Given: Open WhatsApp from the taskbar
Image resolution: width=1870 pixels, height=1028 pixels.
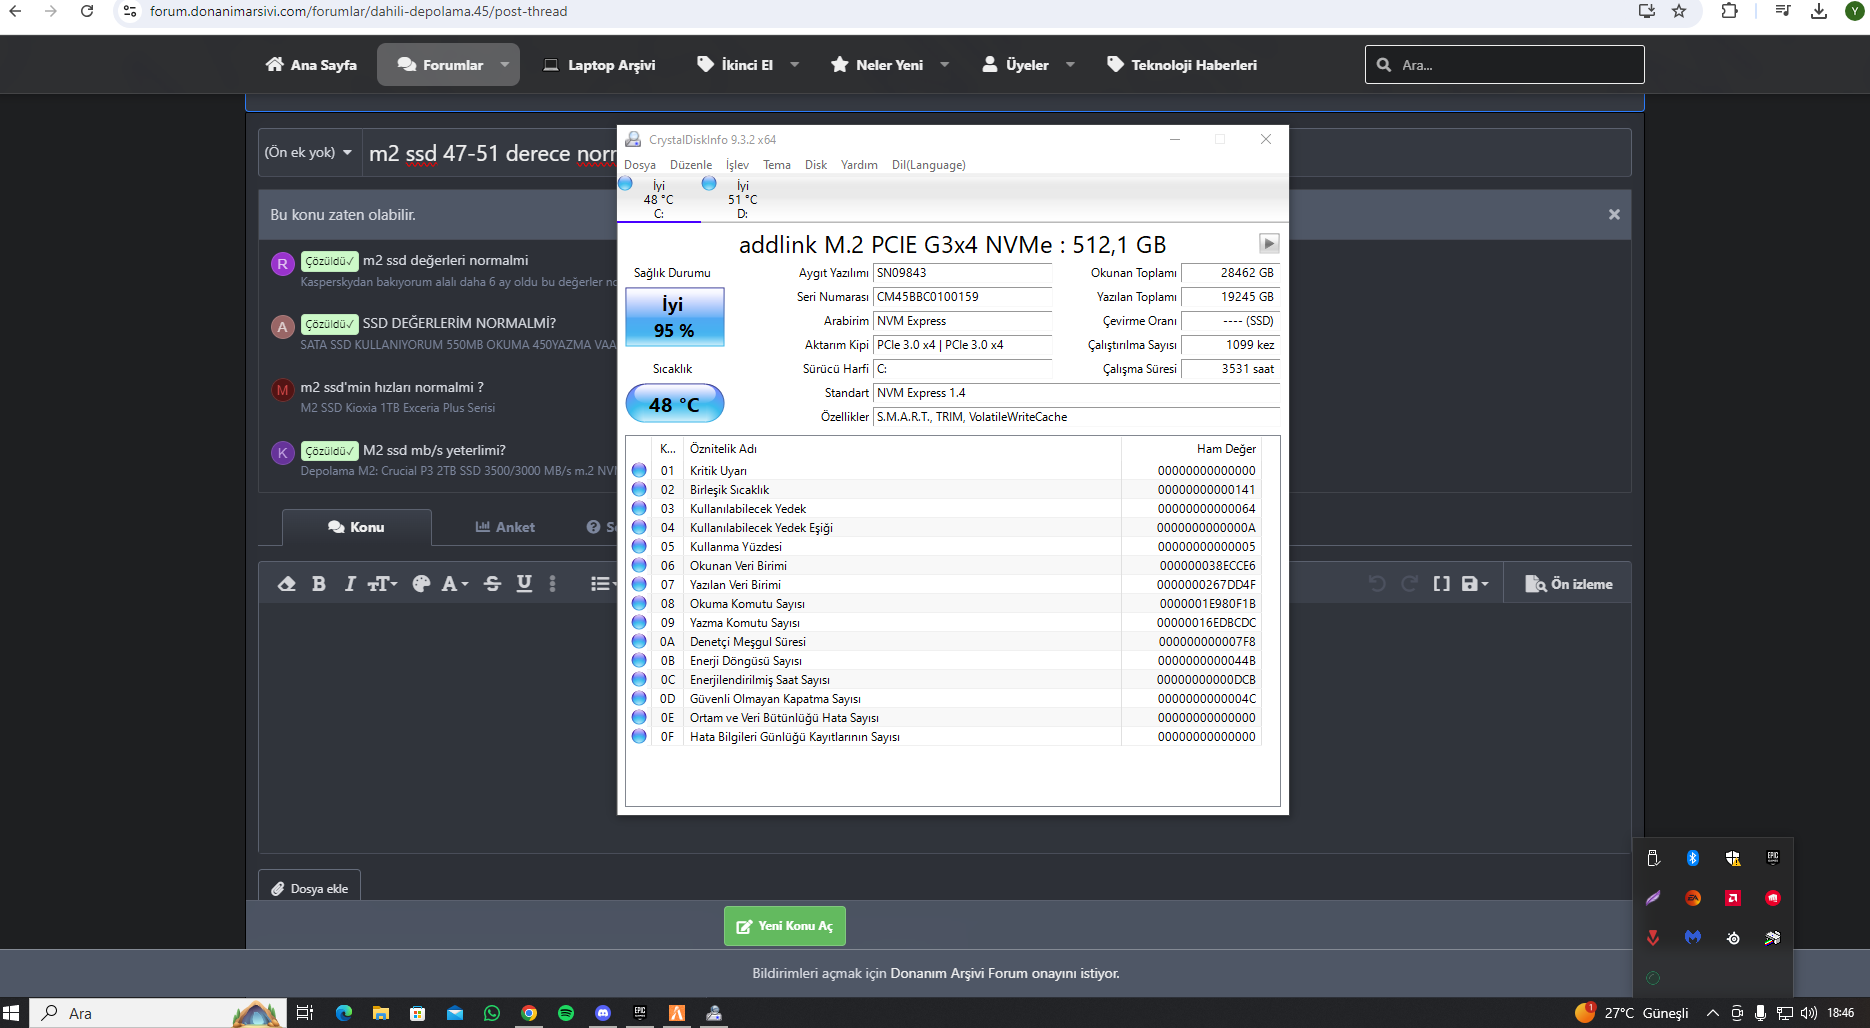Looking at the screenshot, I should (x=492, y=1013).
